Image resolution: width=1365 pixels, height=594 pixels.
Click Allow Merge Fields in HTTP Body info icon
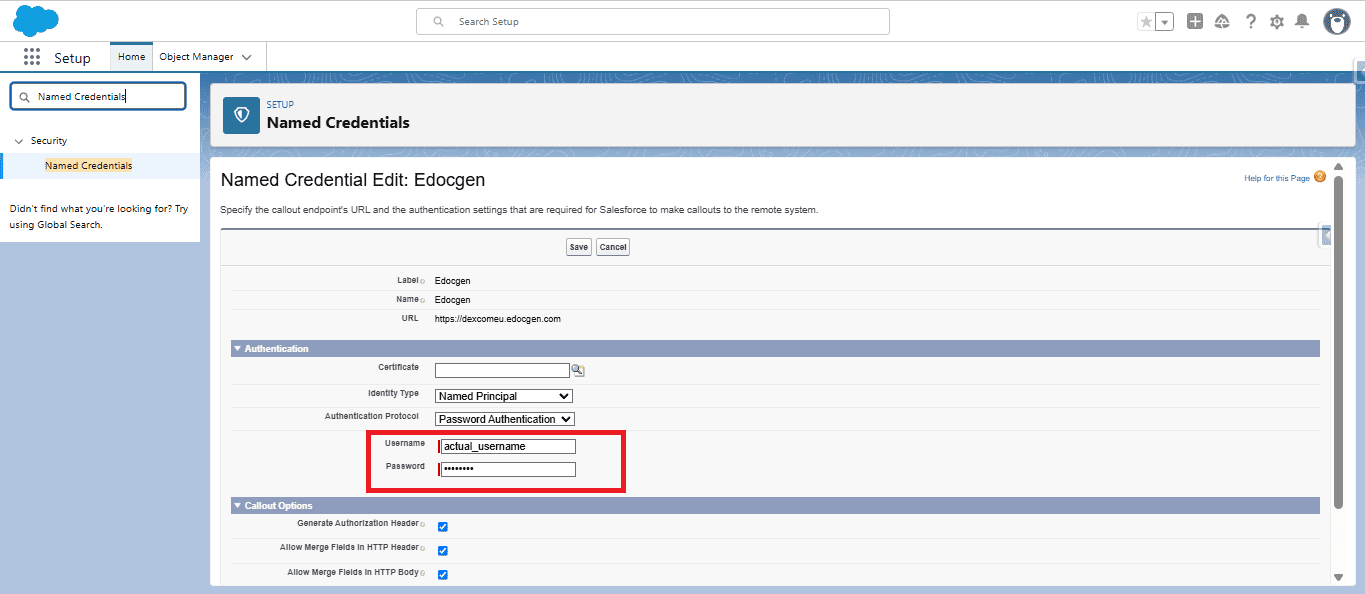423,573
